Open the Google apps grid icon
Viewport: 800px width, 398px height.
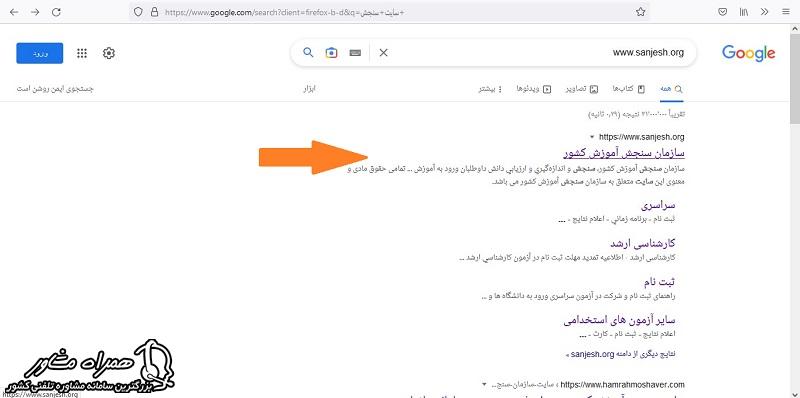click(82, 53)
